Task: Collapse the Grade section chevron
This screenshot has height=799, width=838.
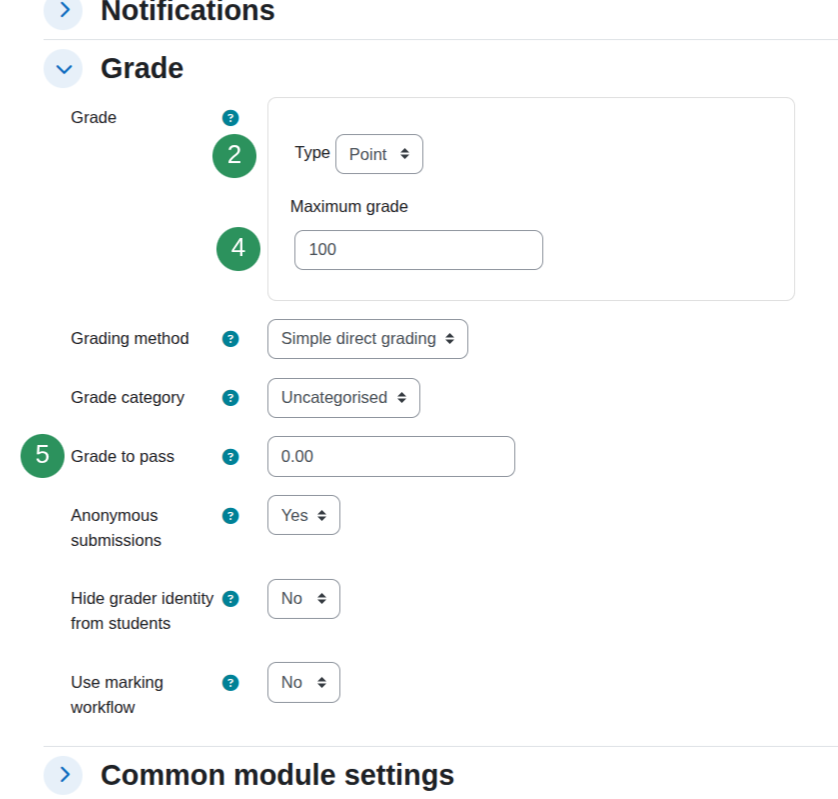Action: pos(64,69)
